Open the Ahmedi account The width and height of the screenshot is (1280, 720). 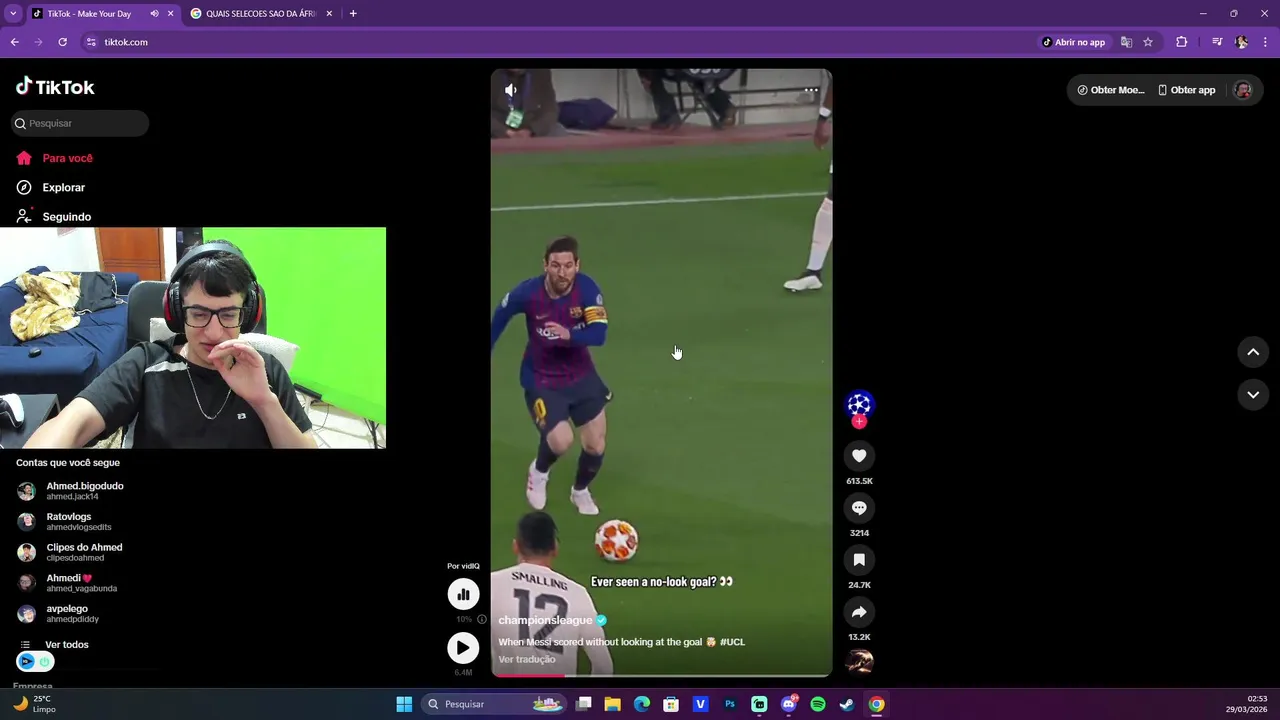(x=67, y=583)
